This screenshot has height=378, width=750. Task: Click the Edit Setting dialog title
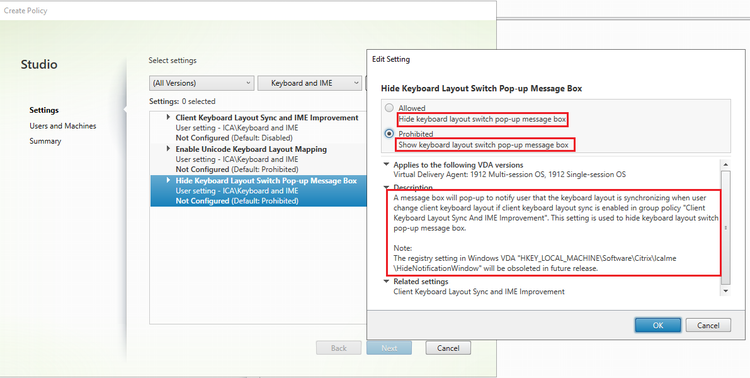(x=391, y=59)
